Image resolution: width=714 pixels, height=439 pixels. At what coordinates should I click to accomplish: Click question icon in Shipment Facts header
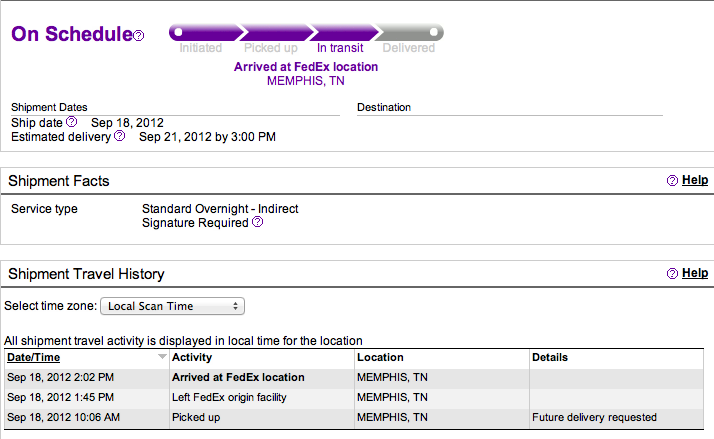(x=672, y=181)
